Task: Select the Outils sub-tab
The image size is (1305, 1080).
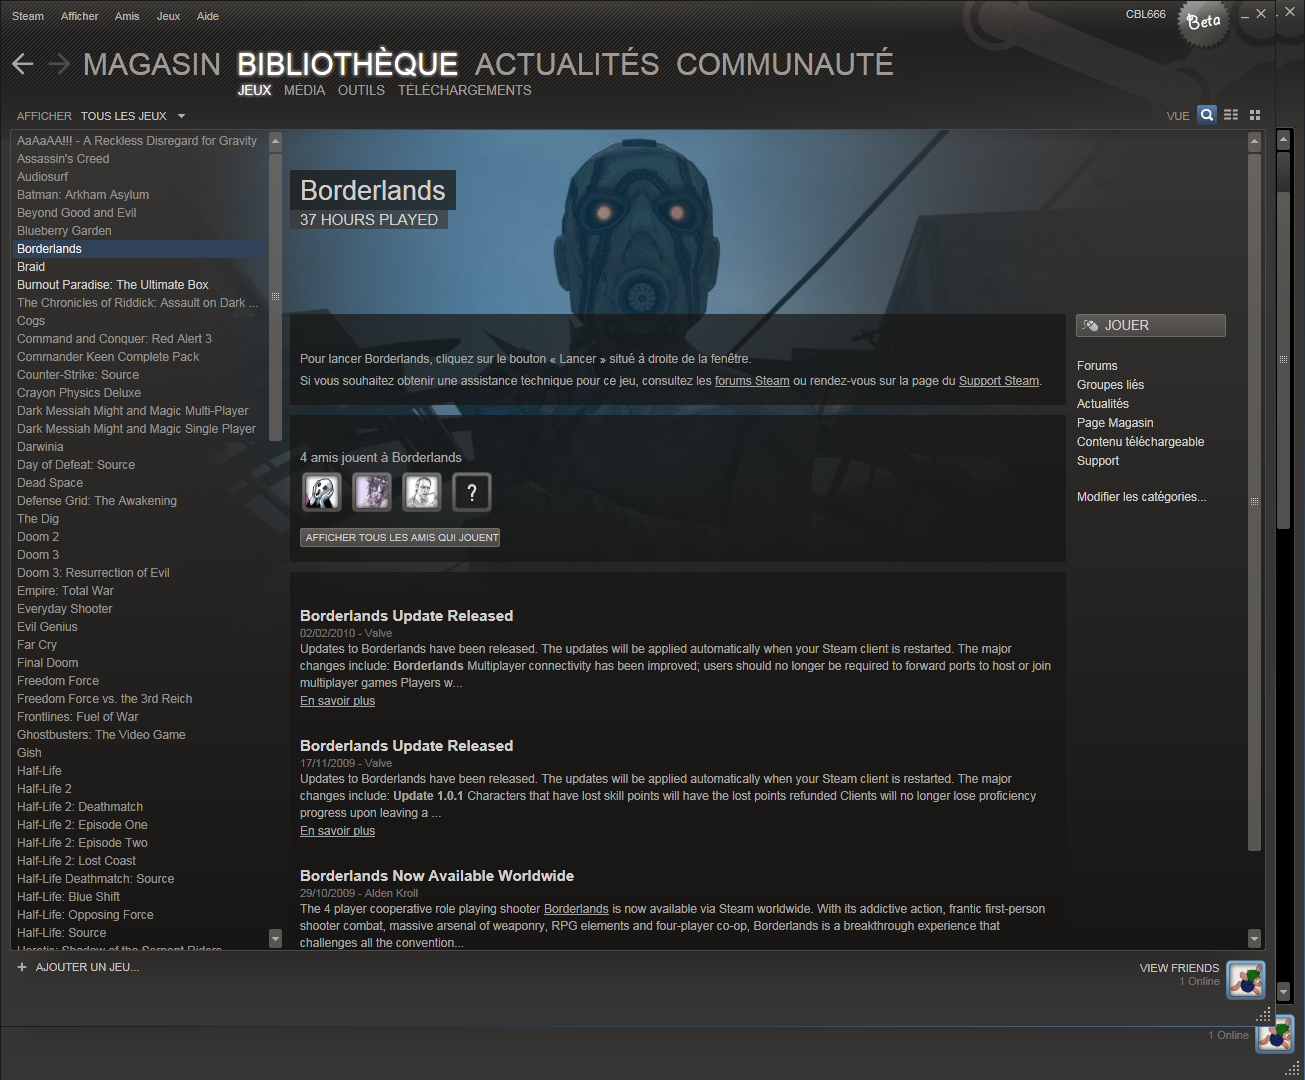Action: [x=361, y=90]
